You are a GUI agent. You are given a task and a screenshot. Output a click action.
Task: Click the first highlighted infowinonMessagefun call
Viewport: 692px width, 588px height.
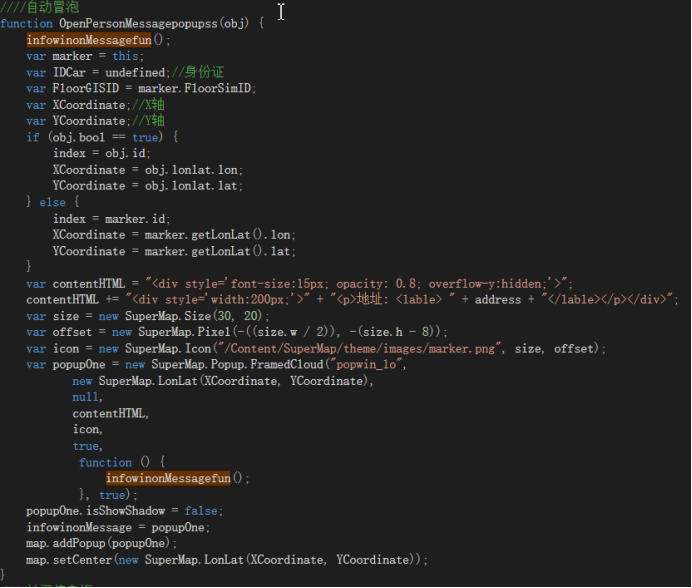(x=89, y=40)
